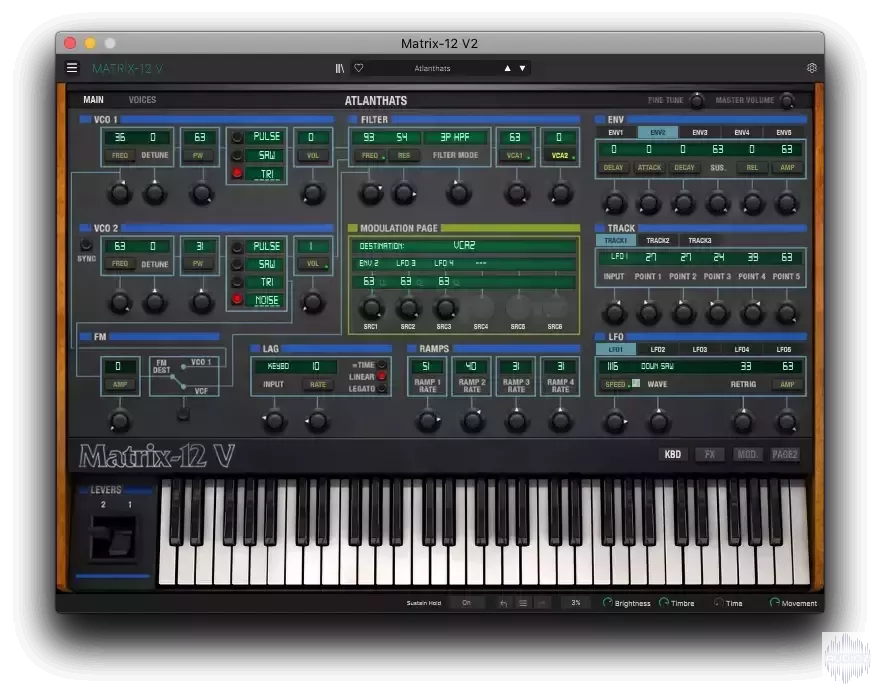Click the Ramp 1 Rate knob
Screen dimensions: 880x693
[x=428, y=421]
